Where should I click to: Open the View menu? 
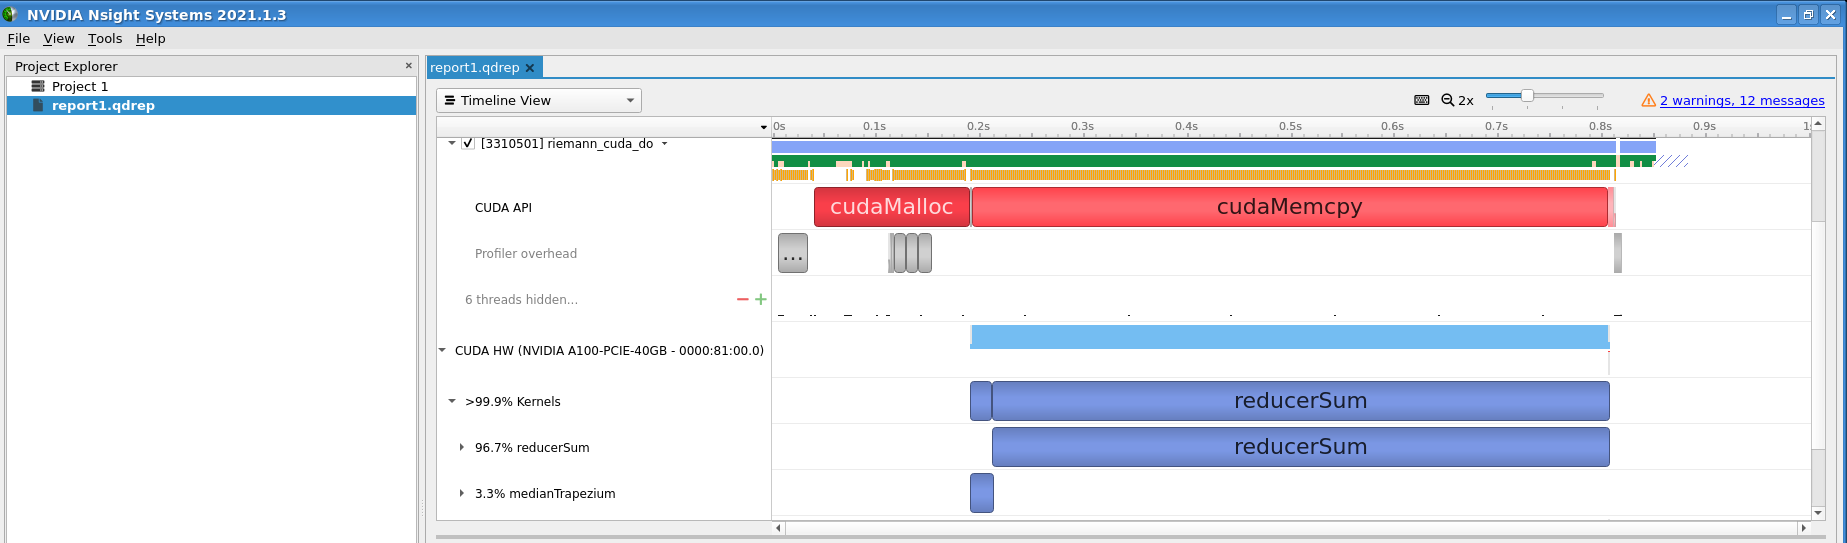[59, 38]
